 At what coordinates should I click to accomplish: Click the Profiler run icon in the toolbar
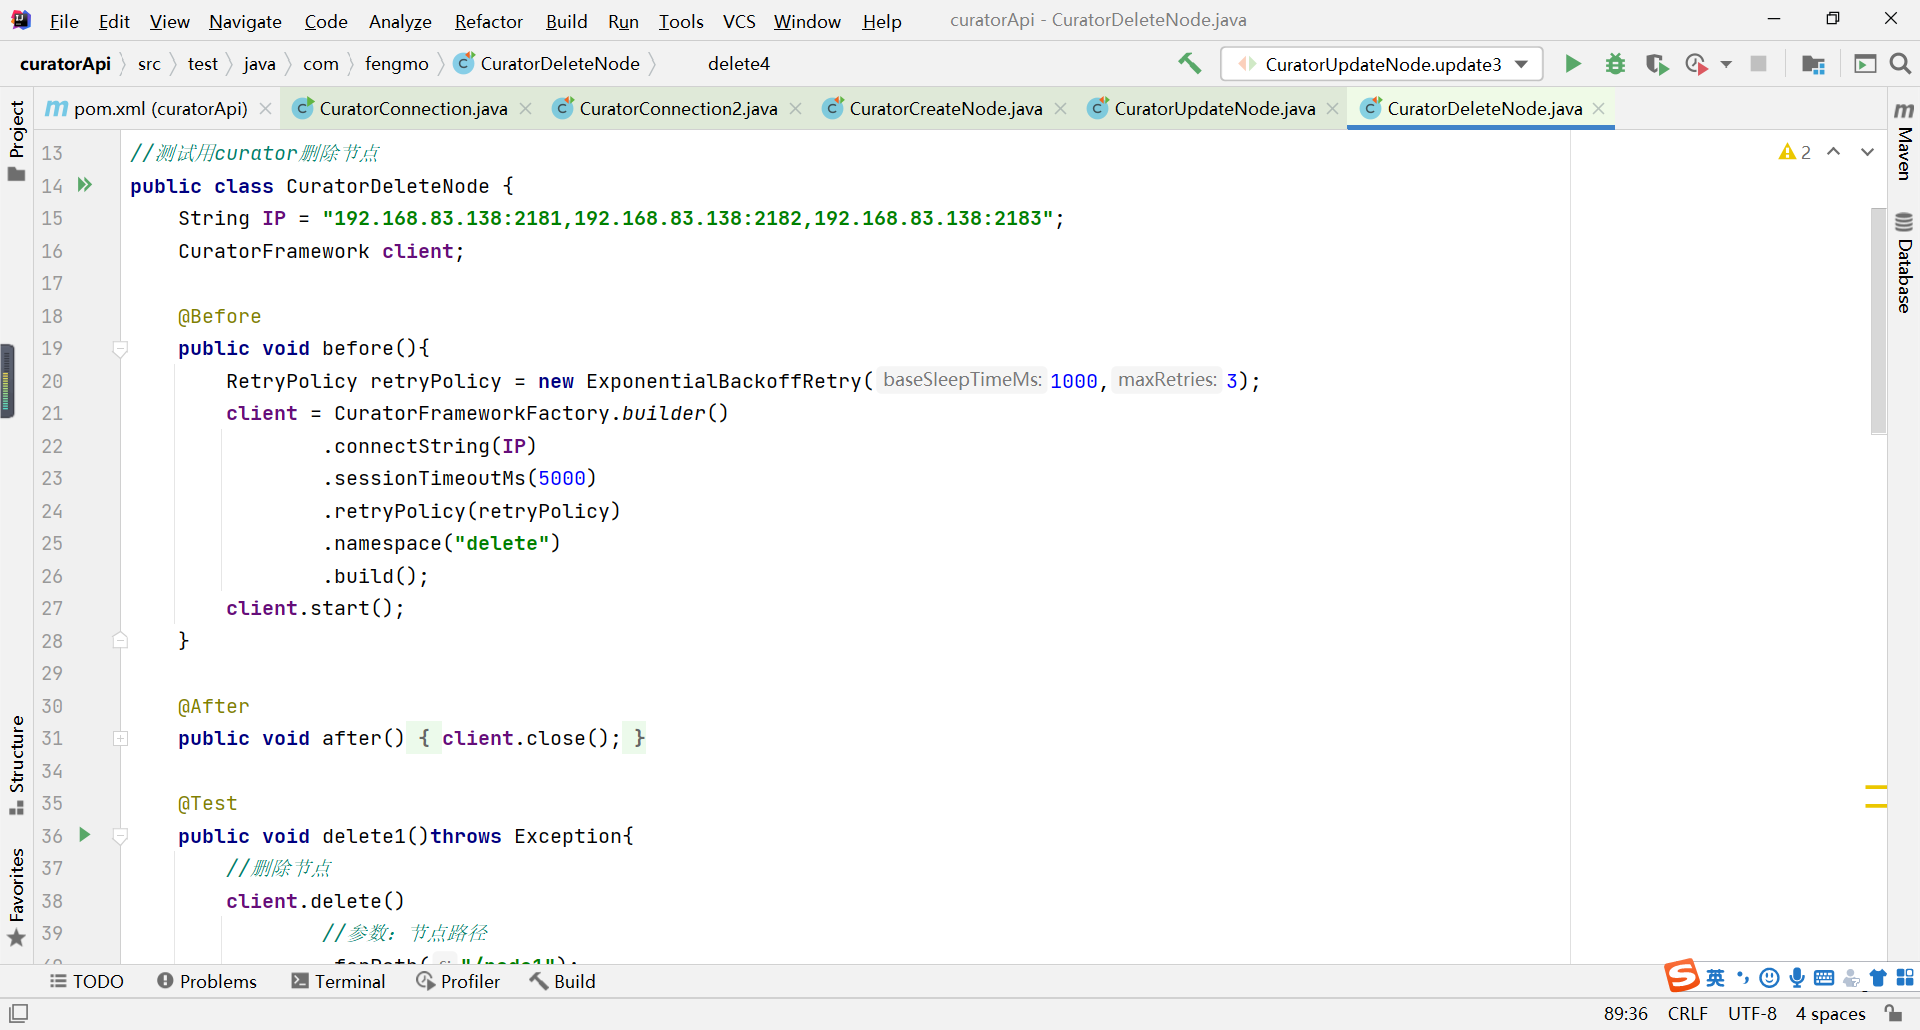point(1696,64)
